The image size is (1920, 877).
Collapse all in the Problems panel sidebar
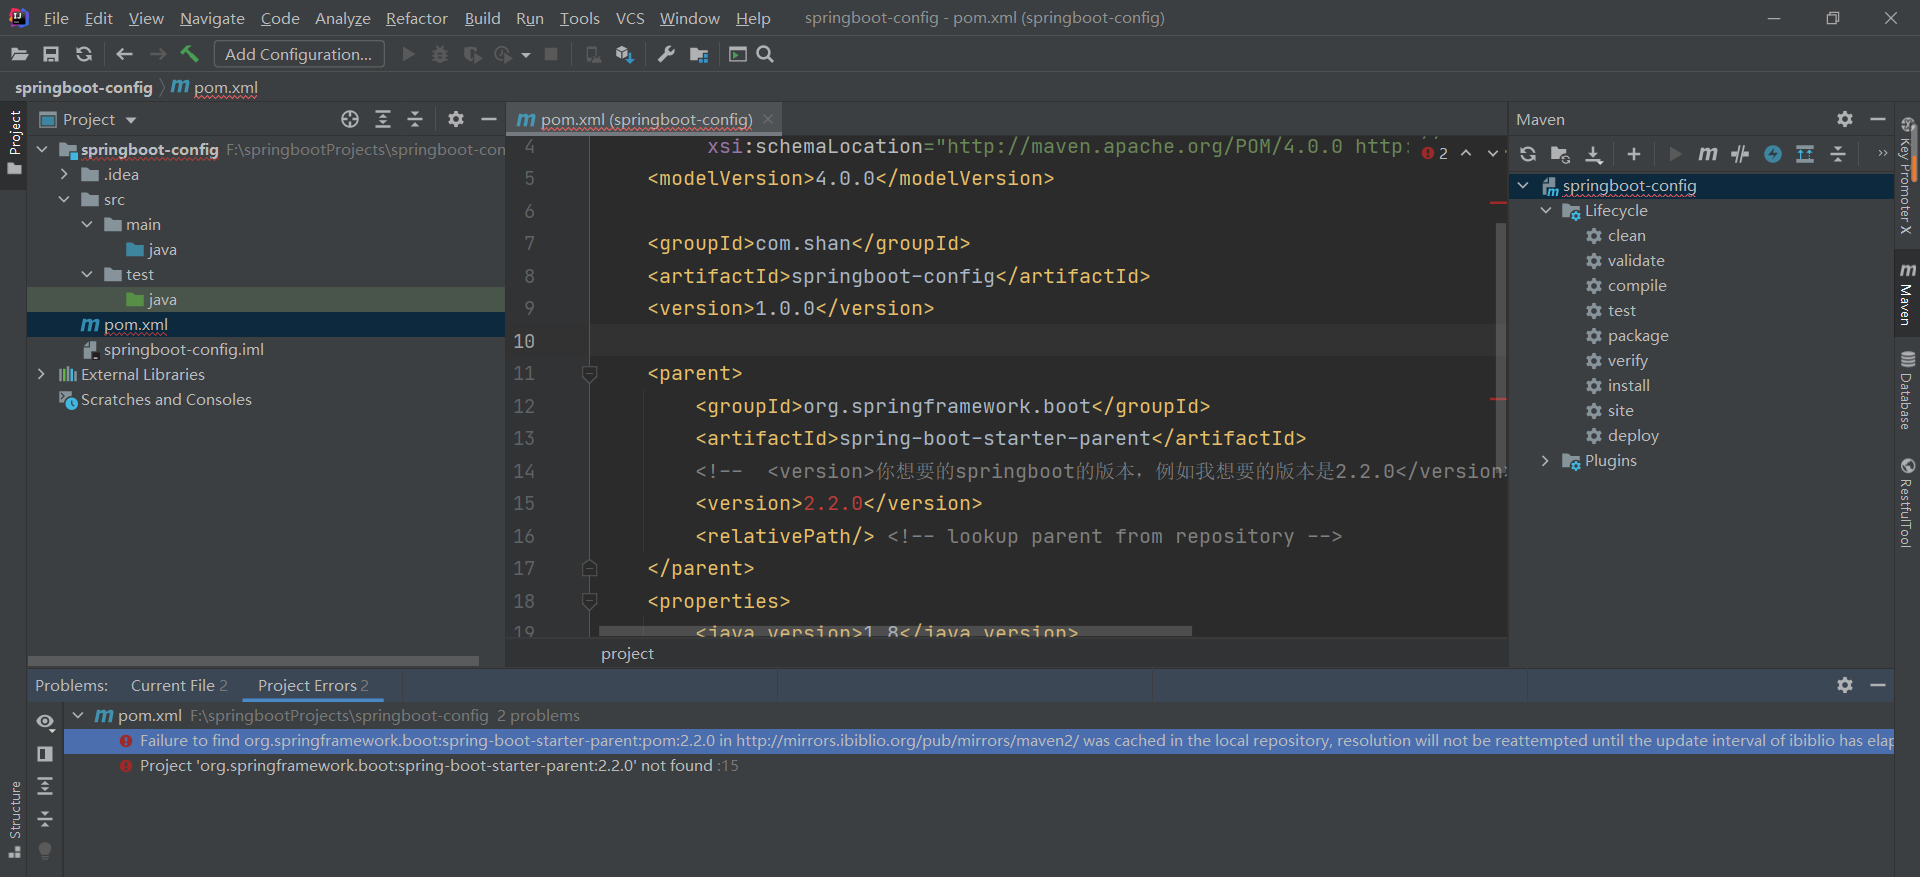pyautogui.click(x=45, y=819)
